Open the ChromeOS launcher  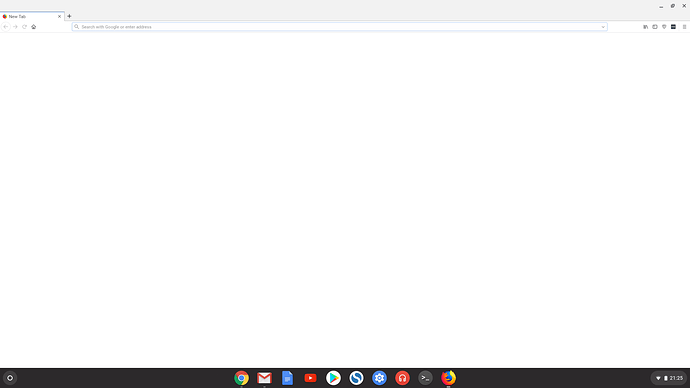(x=10, y=378)
